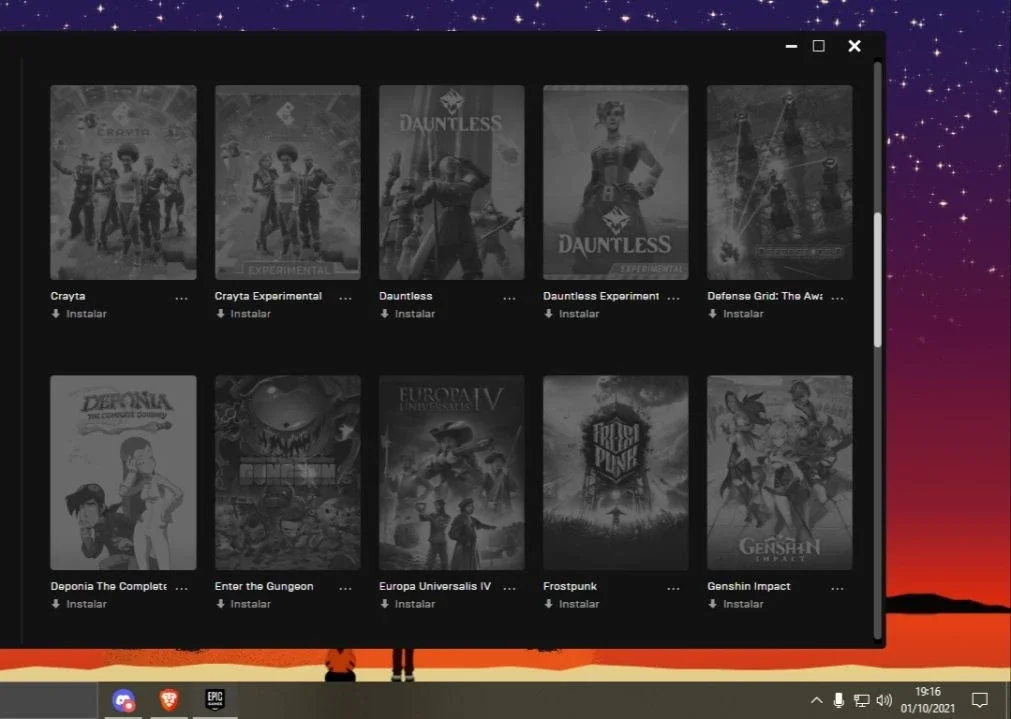Install Dauntless with its Instalar button

click(407, 314)
